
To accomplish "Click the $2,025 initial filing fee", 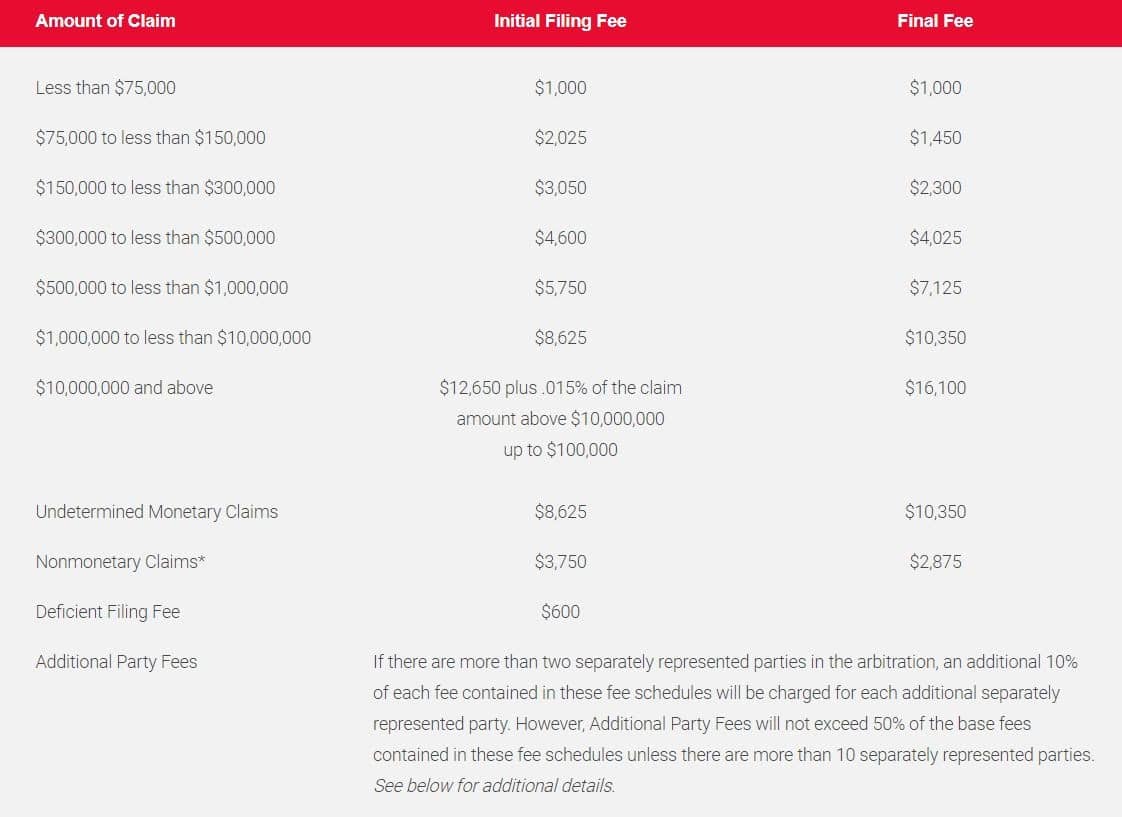I will 560,138.
